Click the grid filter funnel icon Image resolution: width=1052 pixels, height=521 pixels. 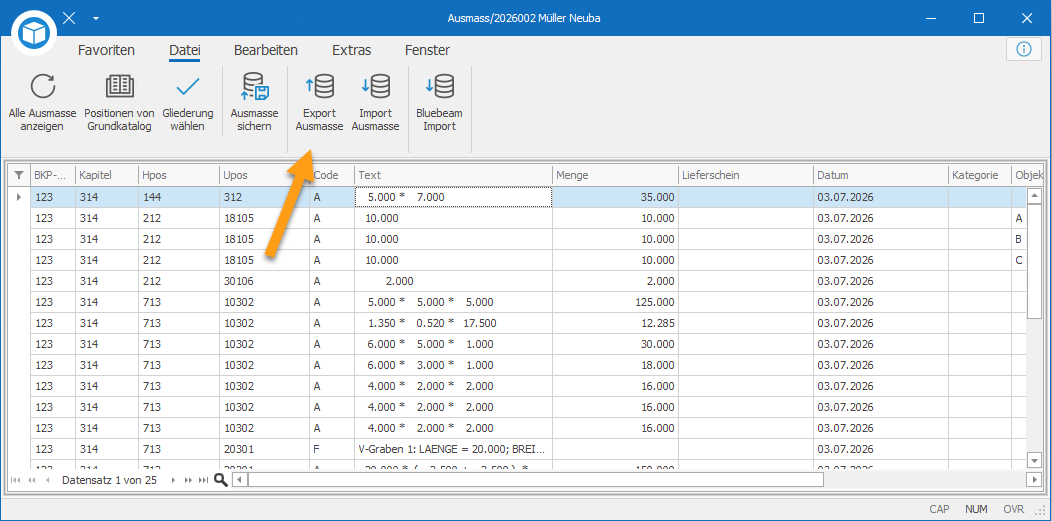coord(18,175)
